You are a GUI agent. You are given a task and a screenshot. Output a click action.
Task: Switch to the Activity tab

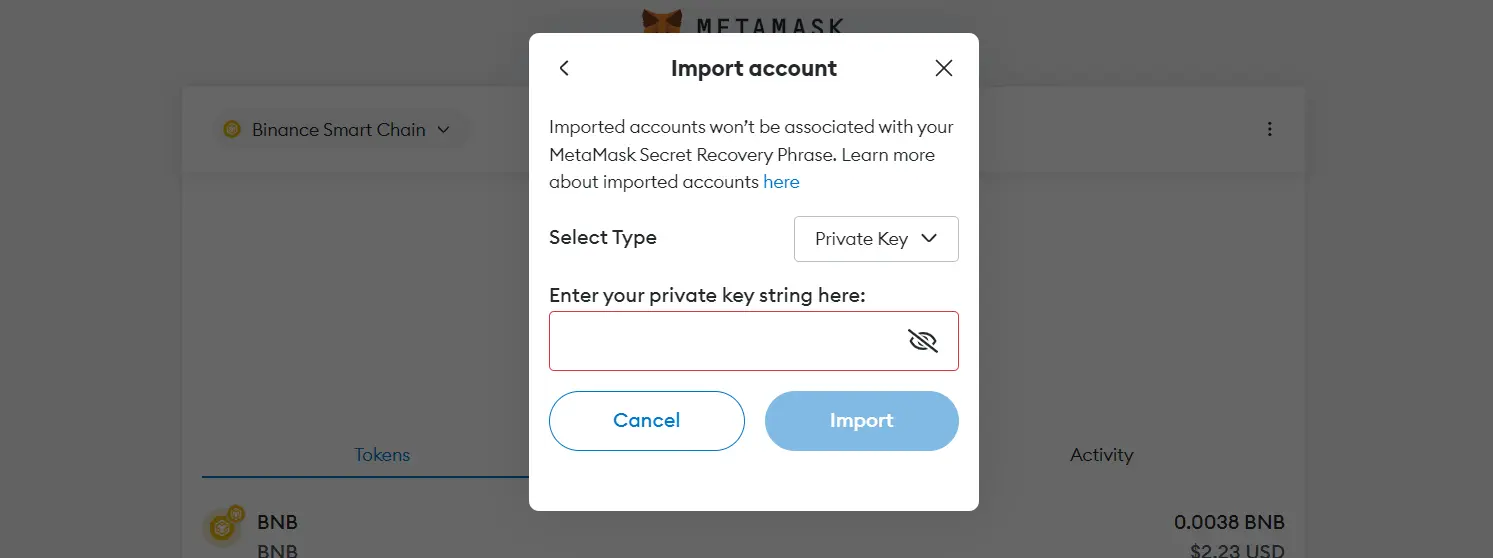point(1101,455)
